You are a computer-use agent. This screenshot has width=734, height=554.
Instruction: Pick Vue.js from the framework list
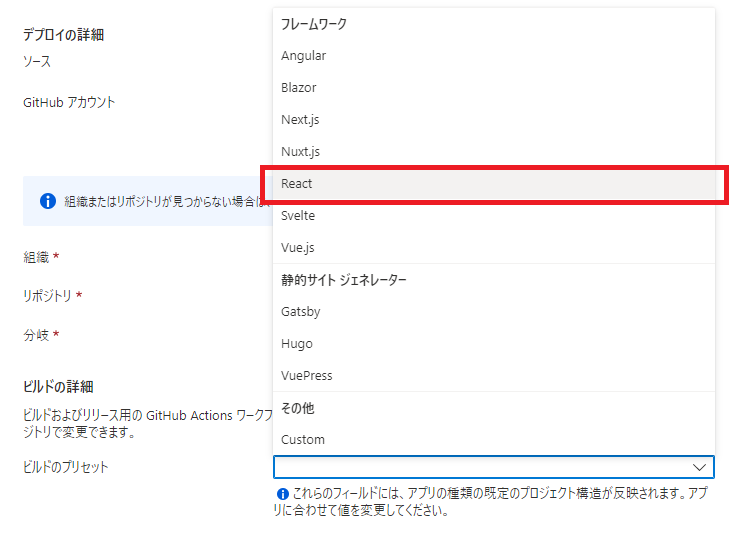(x=494, y=247)
